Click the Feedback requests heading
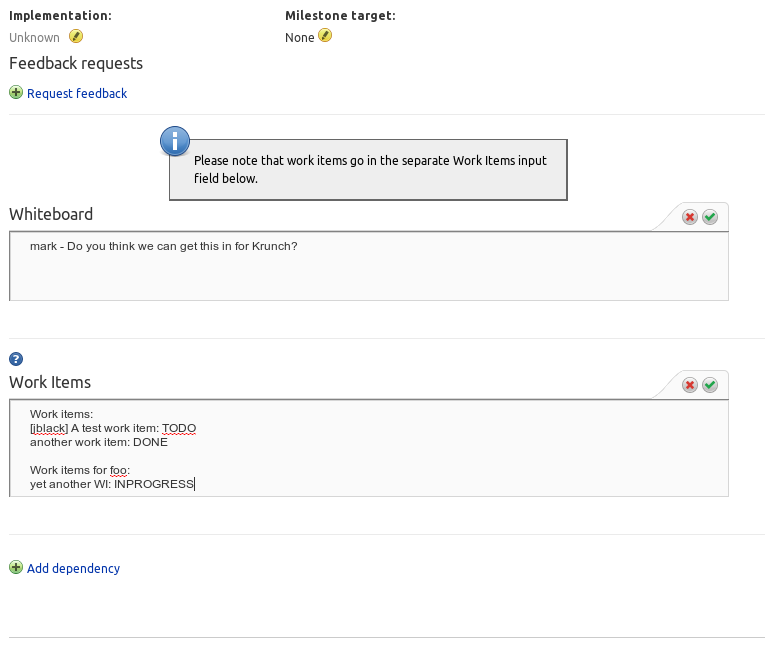Screen dimensions: 765x645 76,64
